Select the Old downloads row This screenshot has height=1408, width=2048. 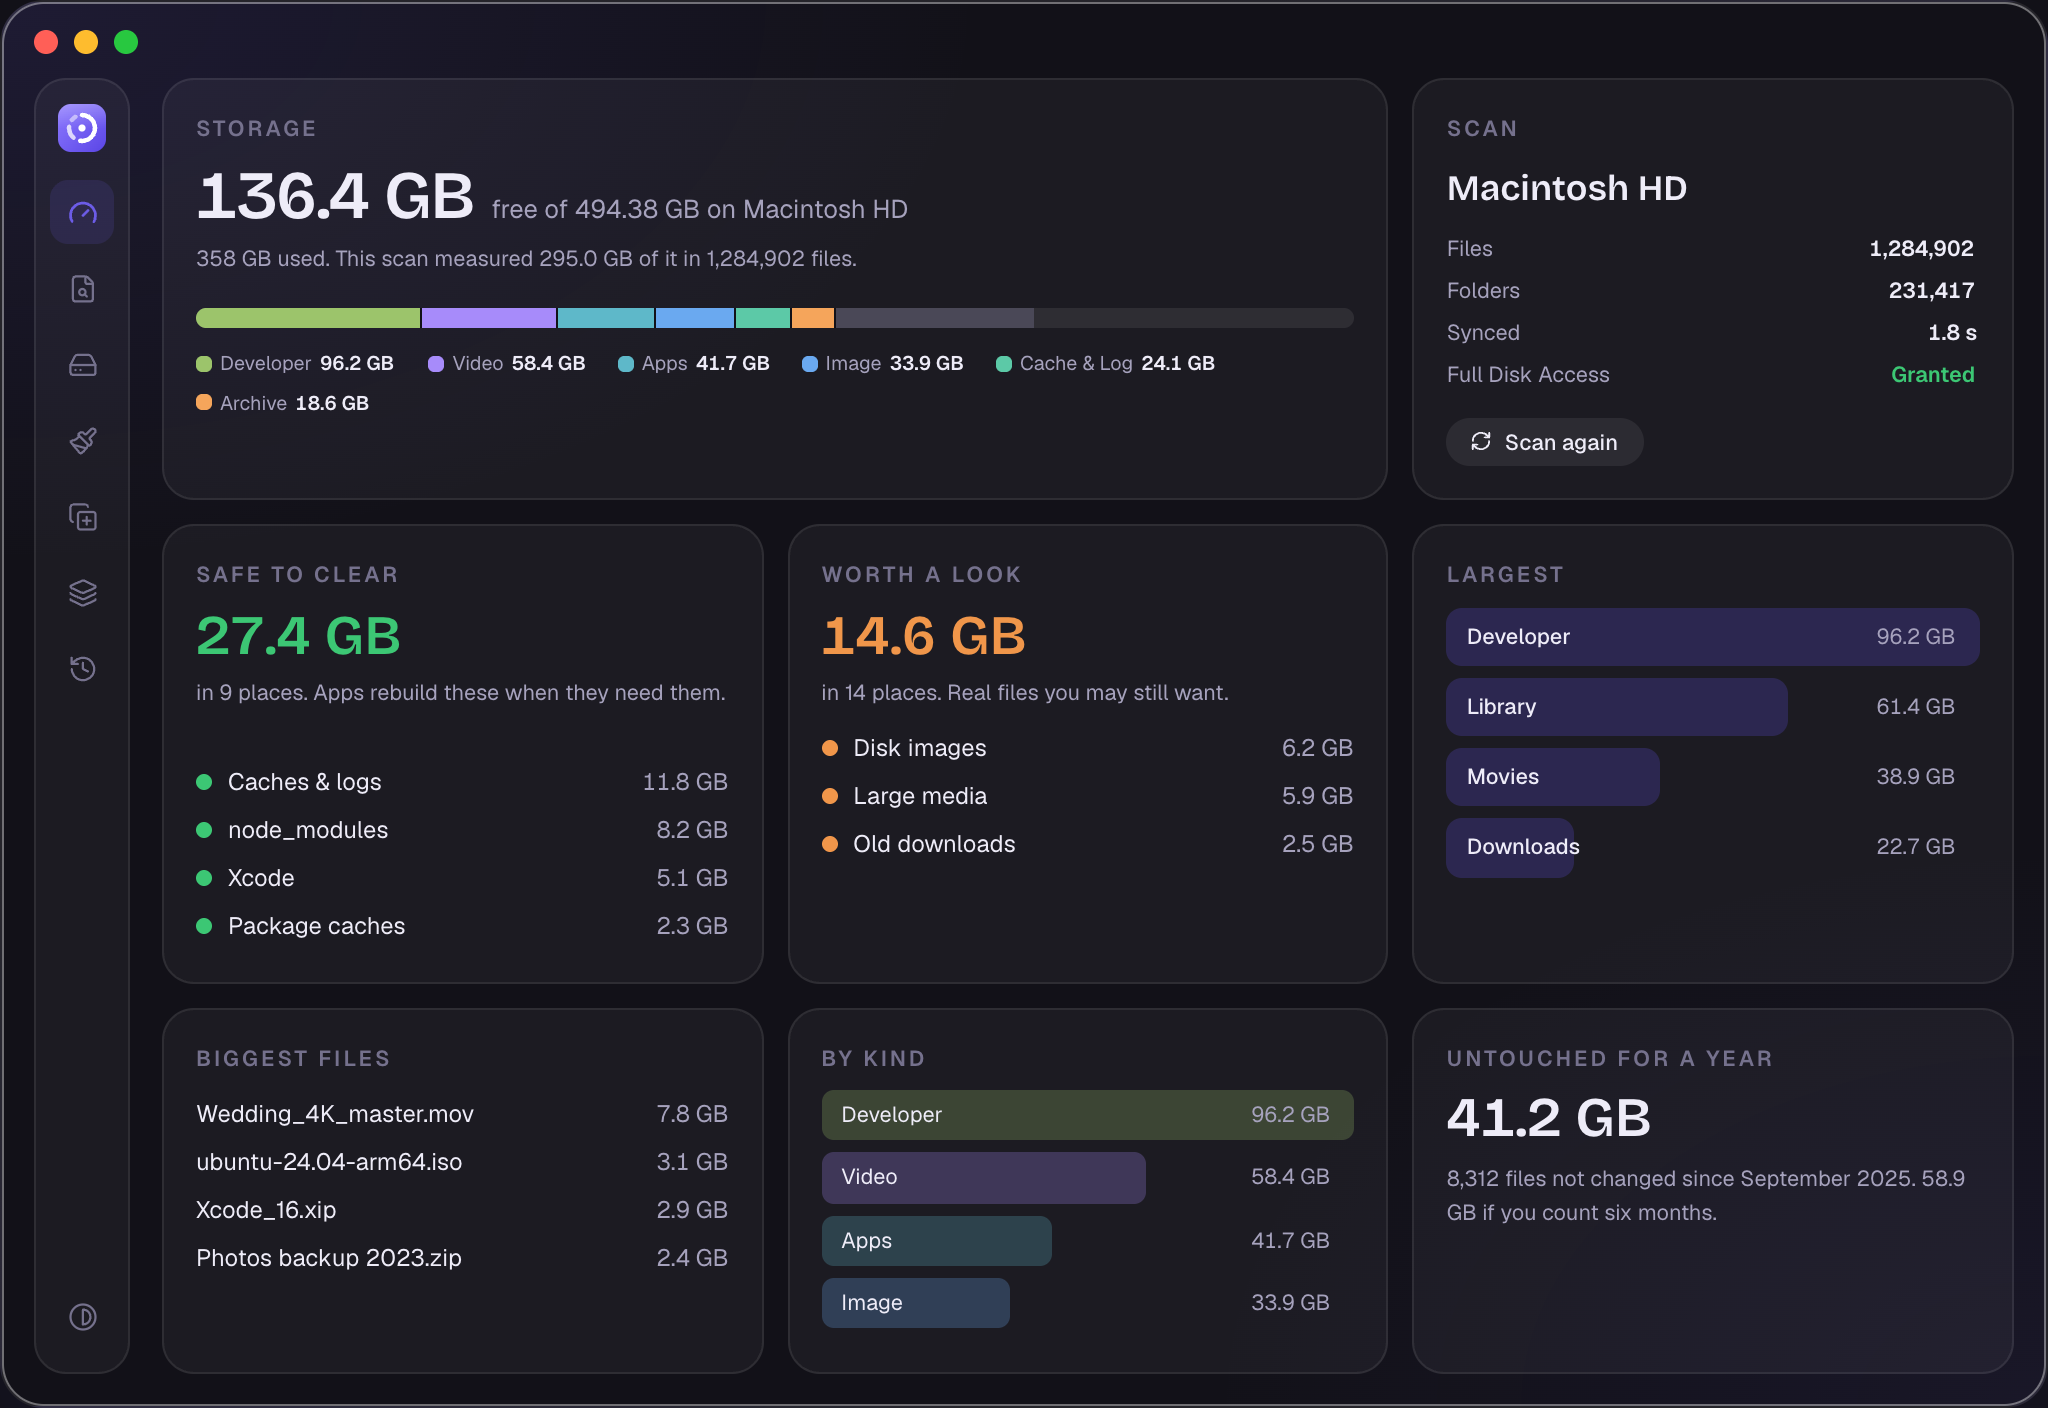(1087, 844)
